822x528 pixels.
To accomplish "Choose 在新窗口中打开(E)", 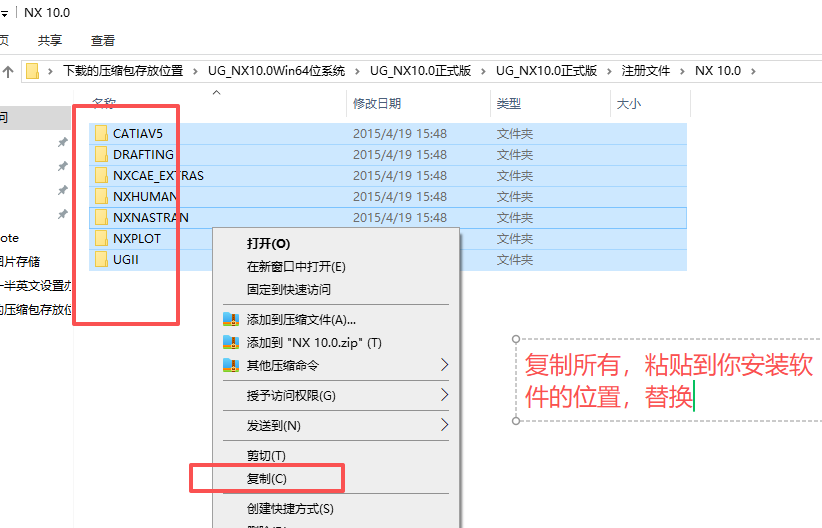I will (336, 267).
